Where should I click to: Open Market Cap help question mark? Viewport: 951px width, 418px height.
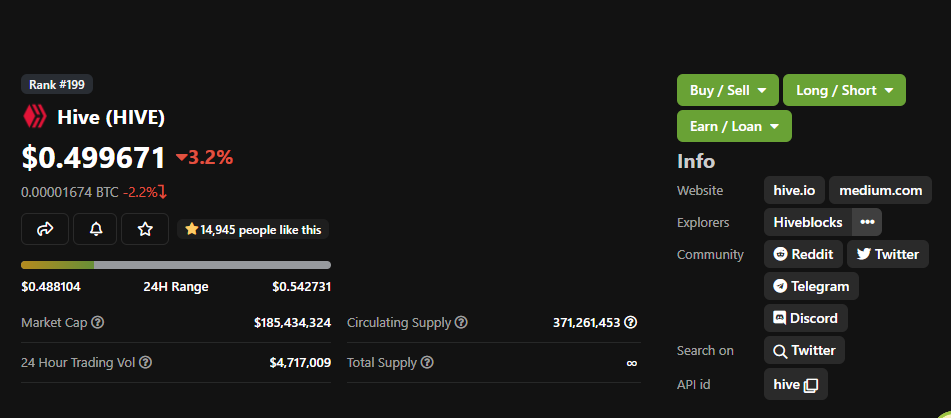point(98,322)
